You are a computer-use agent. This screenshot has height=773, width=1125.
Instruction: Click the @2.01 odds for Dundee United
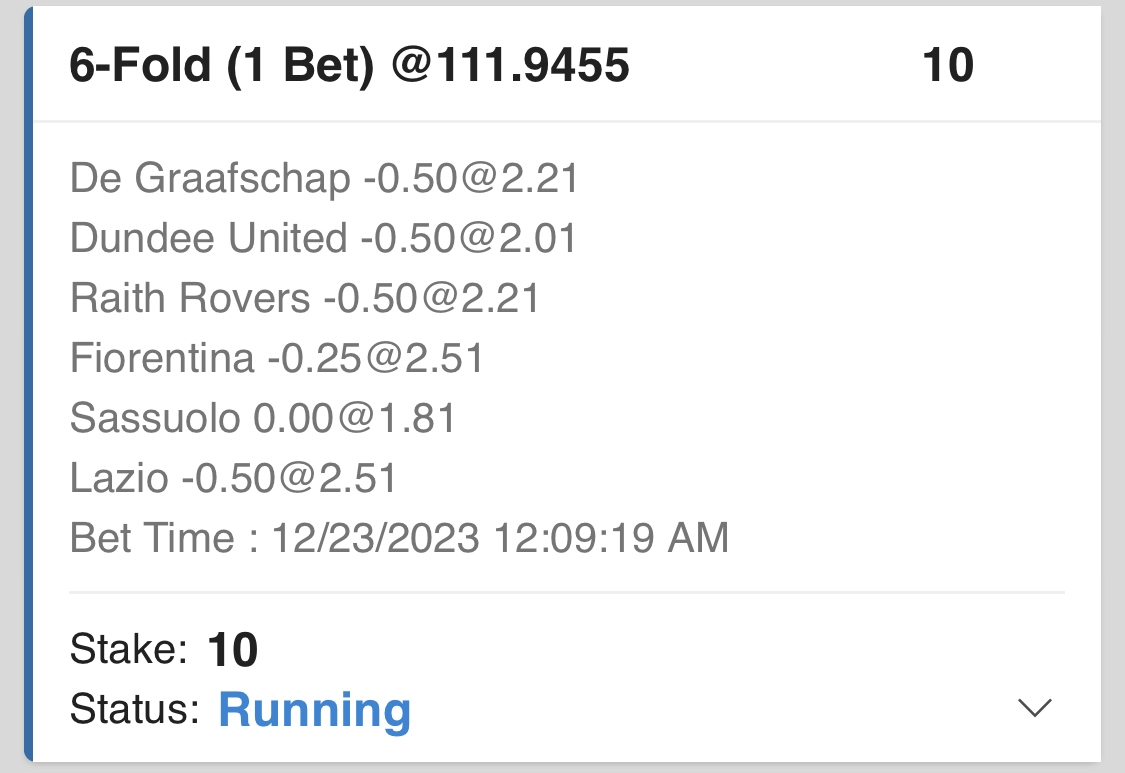pos(516,239)
